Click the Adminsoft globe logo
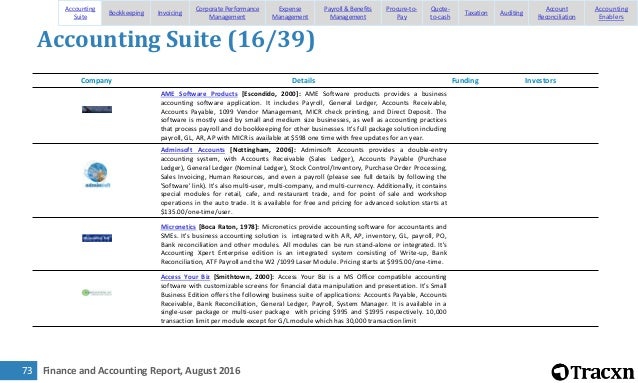This screenshot has width=638, height=383. [97, 175]
